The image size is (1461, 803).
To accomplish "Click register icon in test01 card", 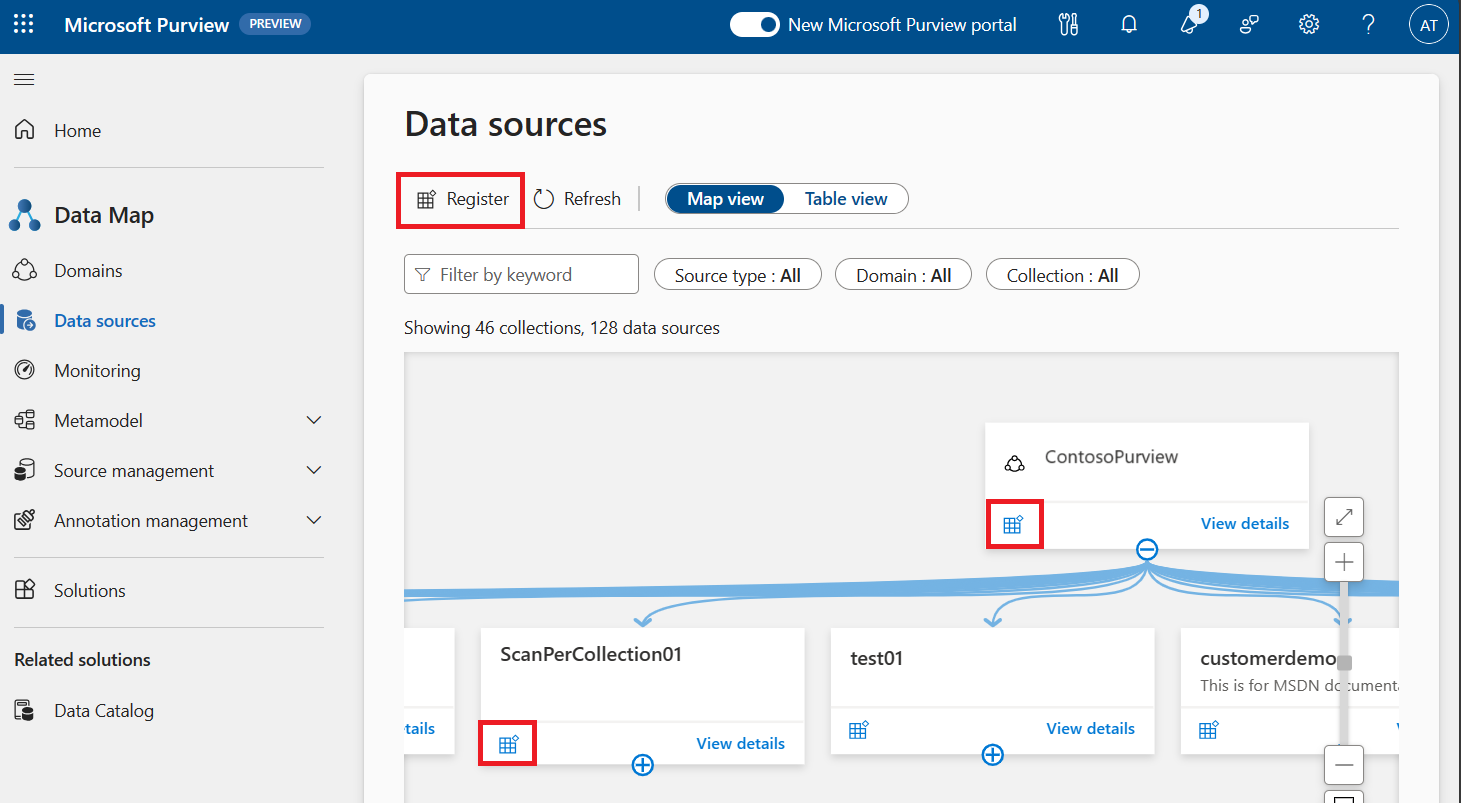I will pos(858,730).
